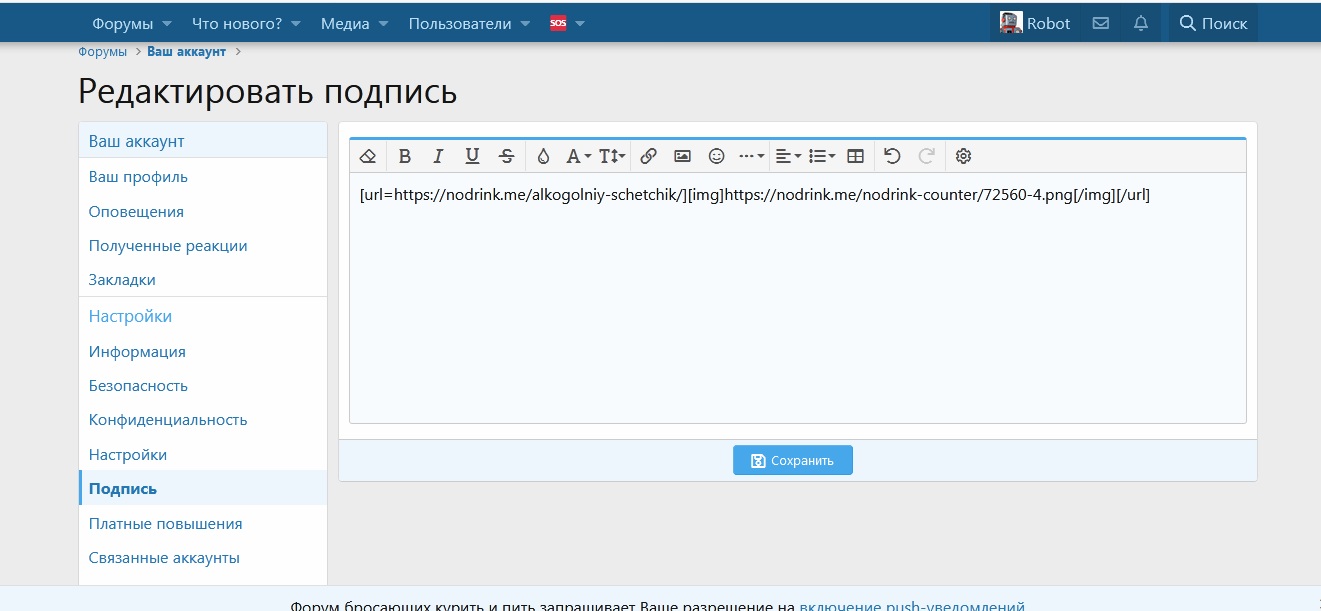This screenshot has width=1321, height=611.
Task: Click the Remove formatting eraser icon
Action: pos(368,156)
